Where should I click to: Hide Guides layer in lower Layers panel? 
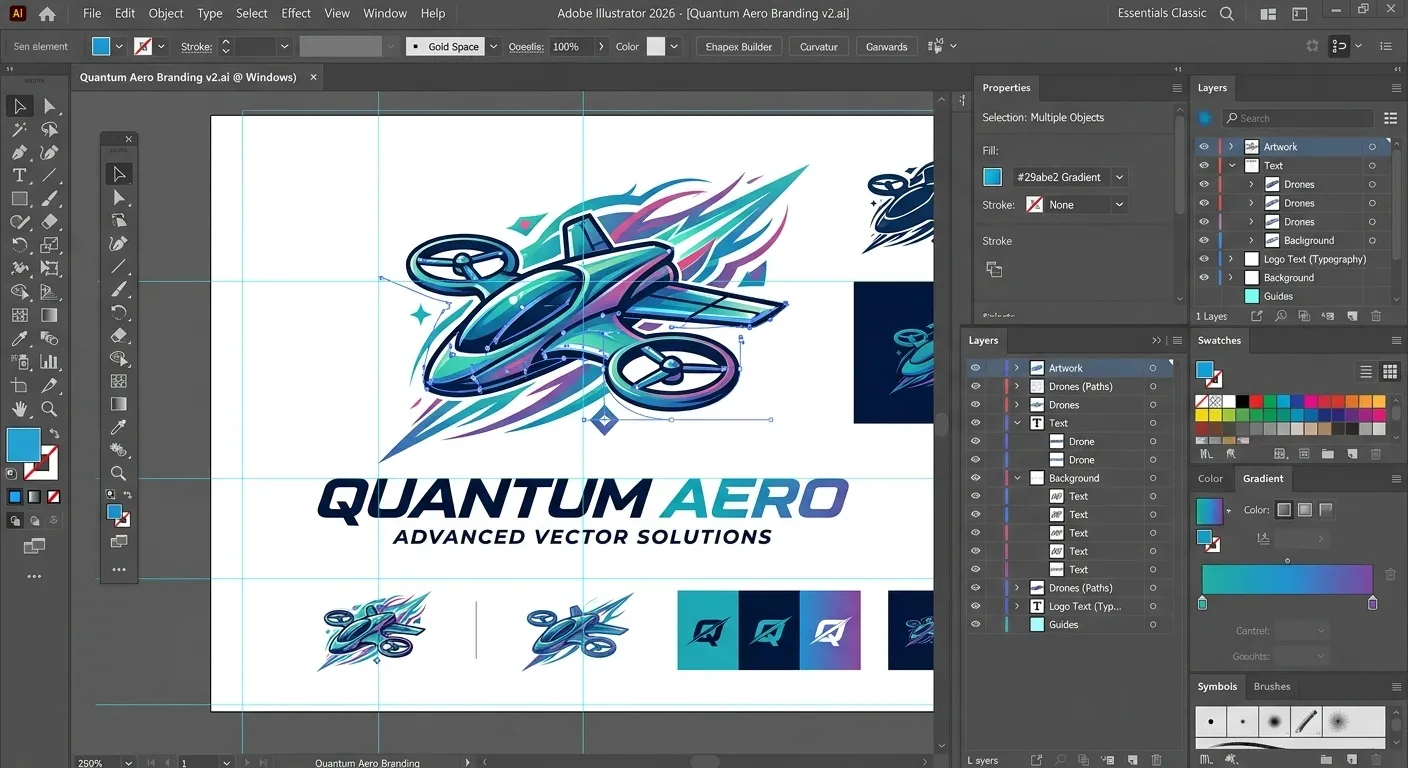pyautogui.click(x=975, y=624)
